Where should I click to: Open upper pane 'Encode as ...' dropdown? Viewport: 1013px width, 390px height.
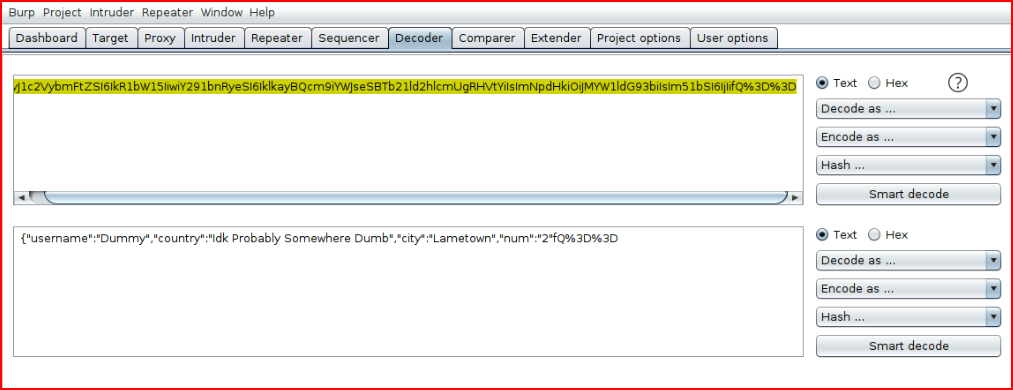(x=908, y=137)
